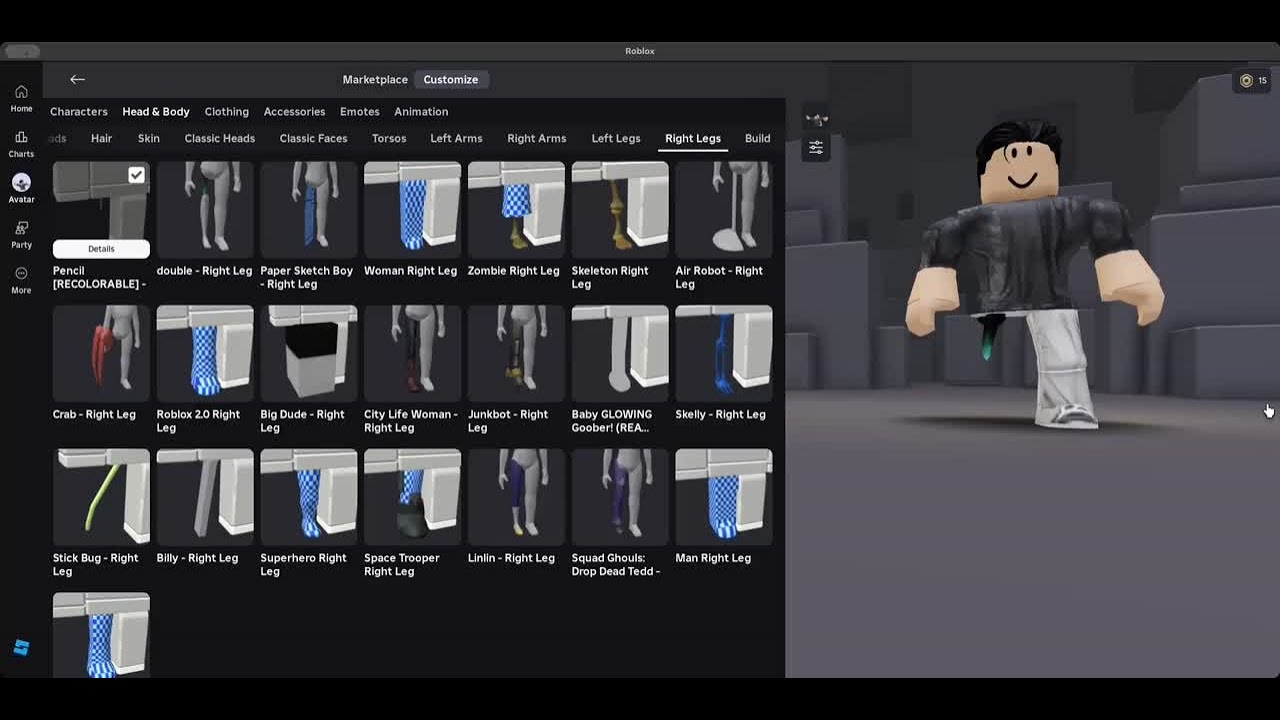Click the Details button on Pencil leg
This screenshot has width=1280, height=720.
(x=101, y=249)
